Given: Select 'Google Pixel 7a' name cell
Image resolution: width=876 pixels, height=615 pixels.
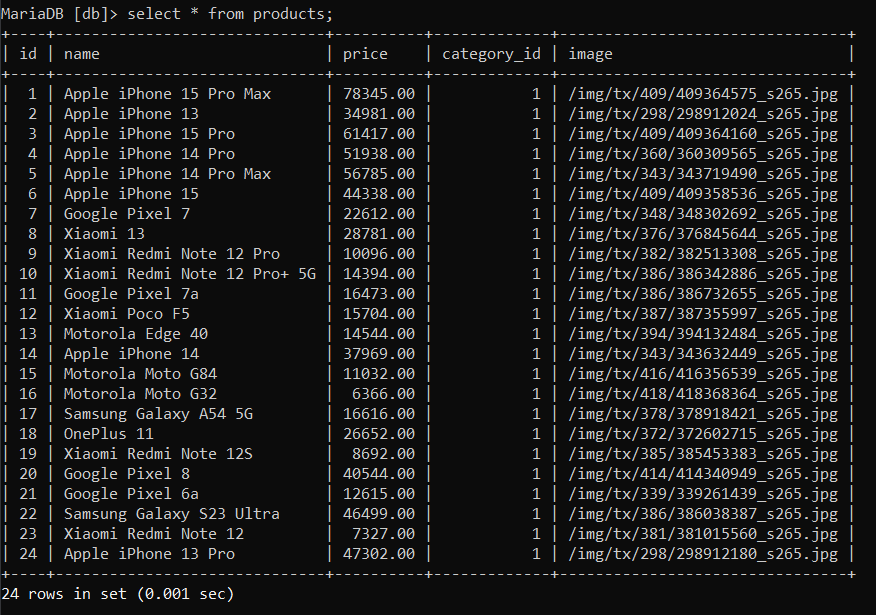Looking at the screenshot, I should point(131,294).
